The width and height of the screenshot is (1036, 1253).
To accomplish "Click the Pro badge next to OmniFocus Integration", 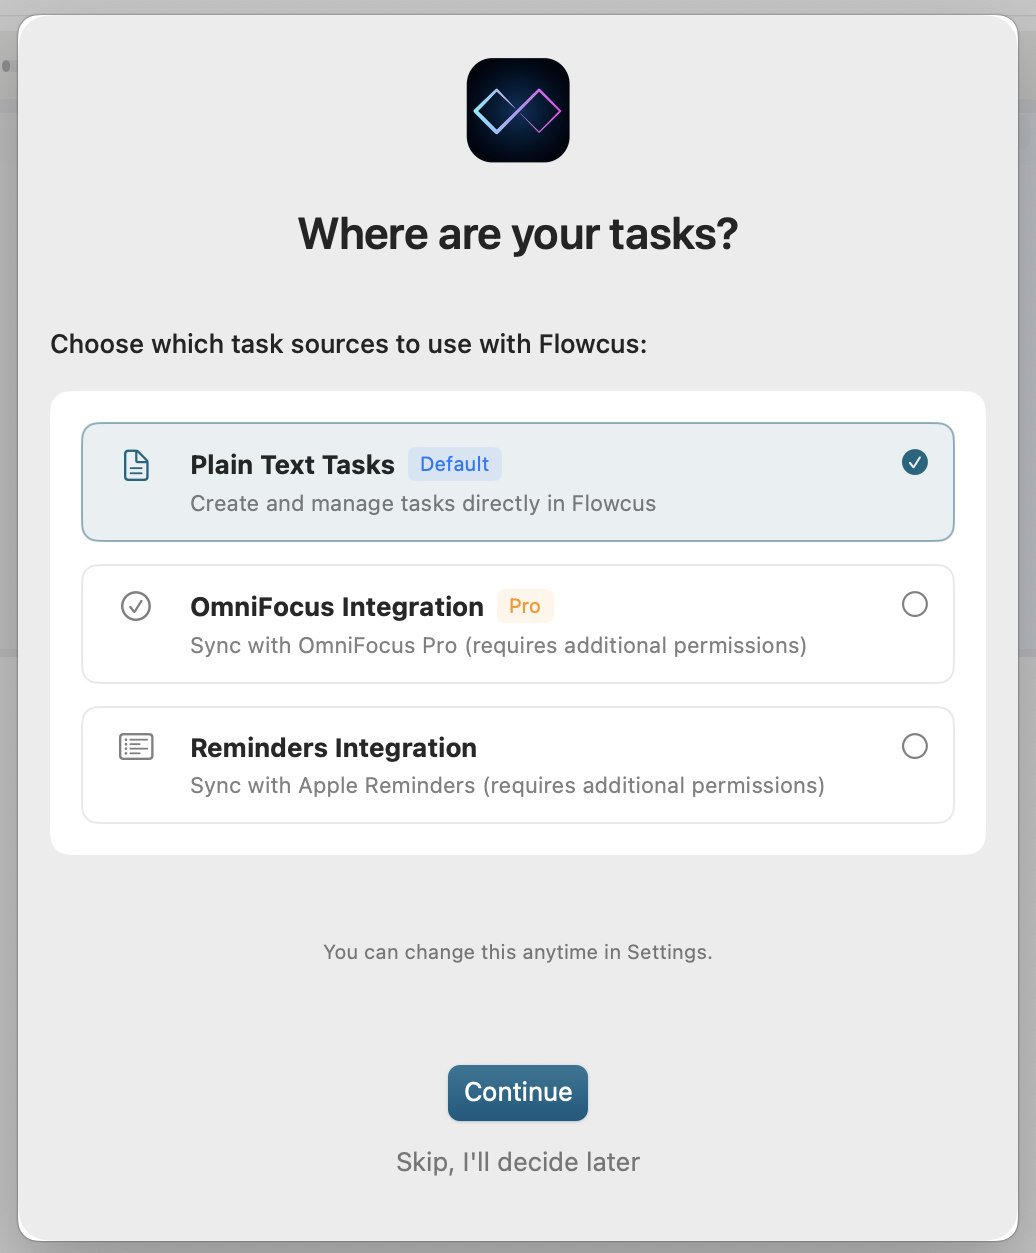I will (525, 606).
